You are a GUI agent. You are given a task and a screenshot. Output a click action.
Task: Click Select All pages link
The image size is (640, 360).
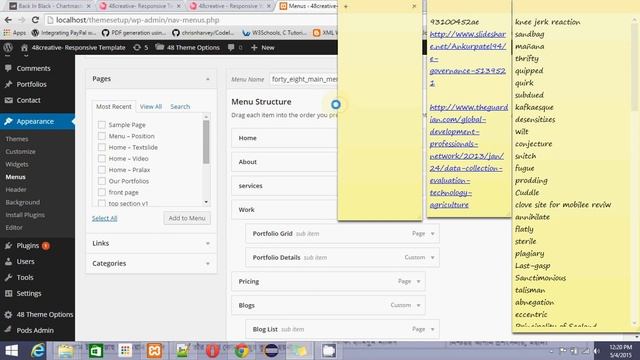click(104, 218)
